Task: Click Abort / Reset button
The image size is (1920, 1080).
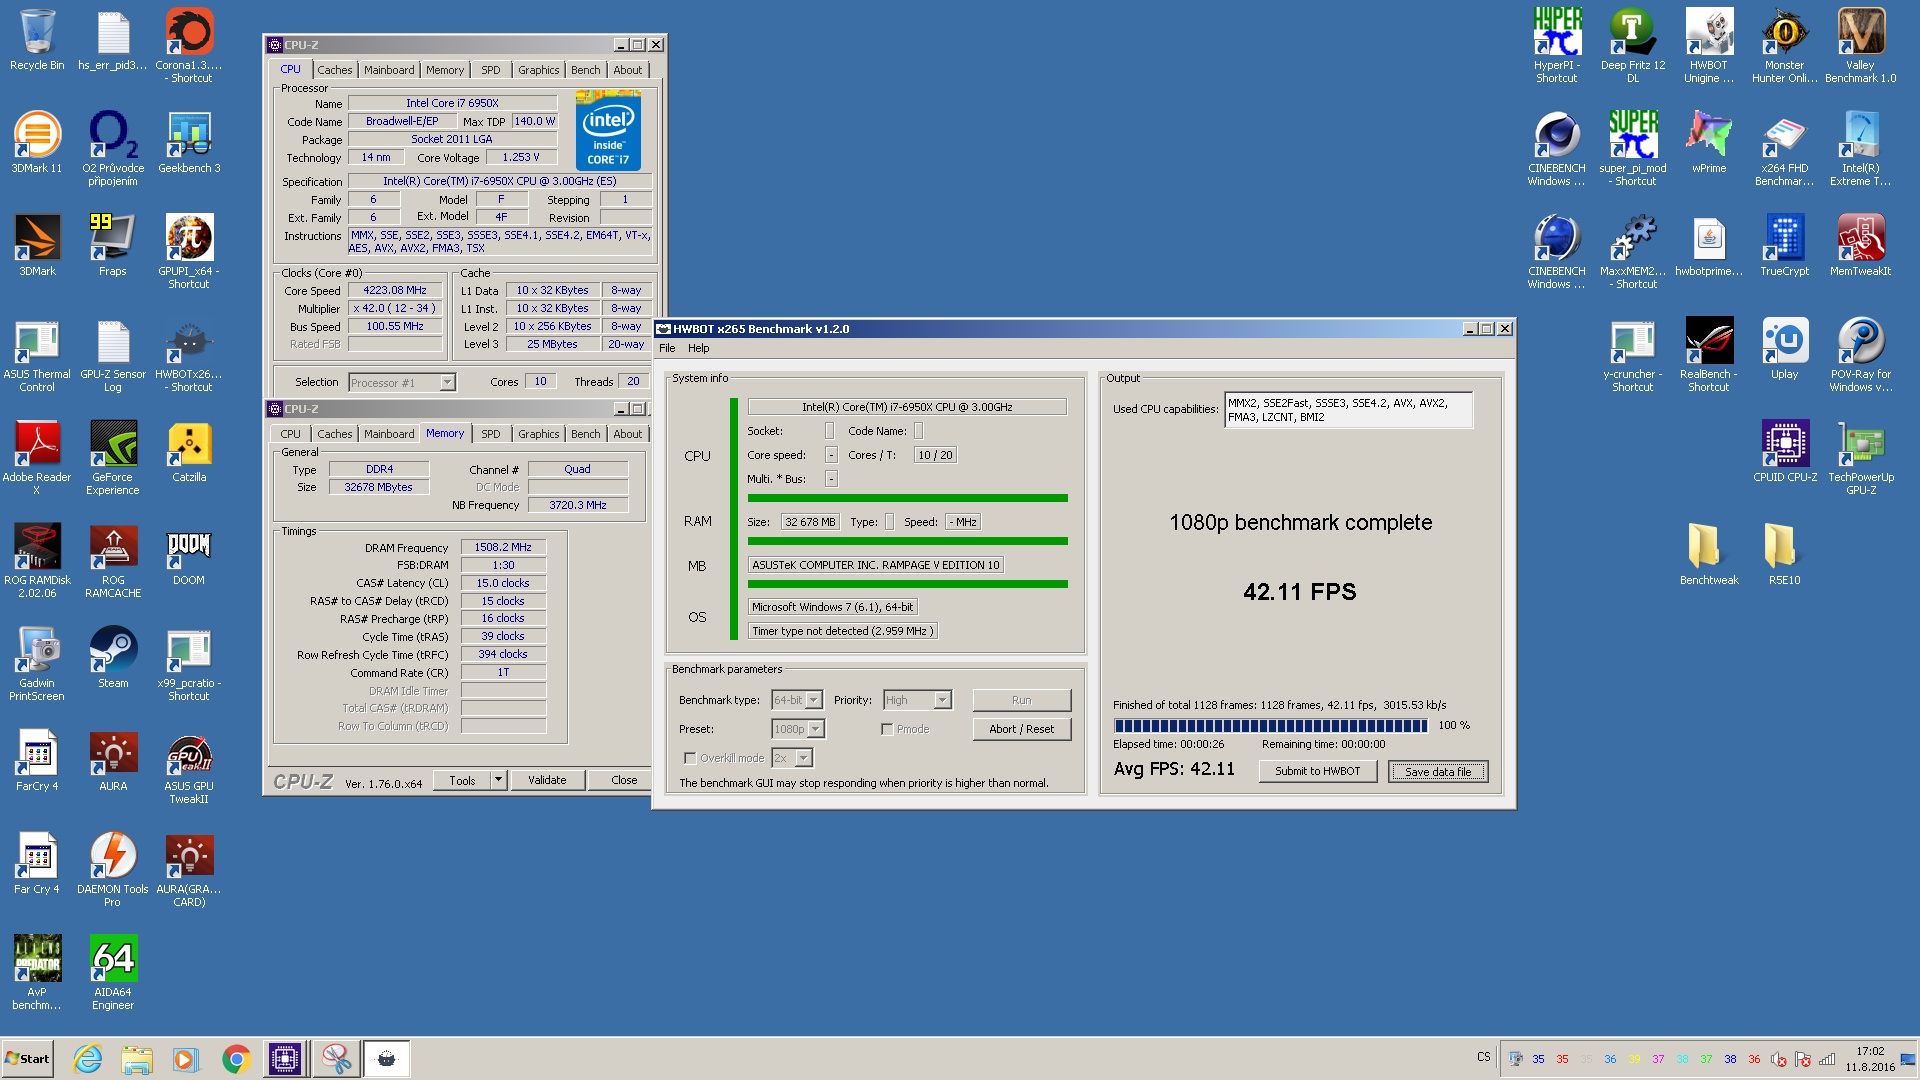Action: [x=1021, y=729]
